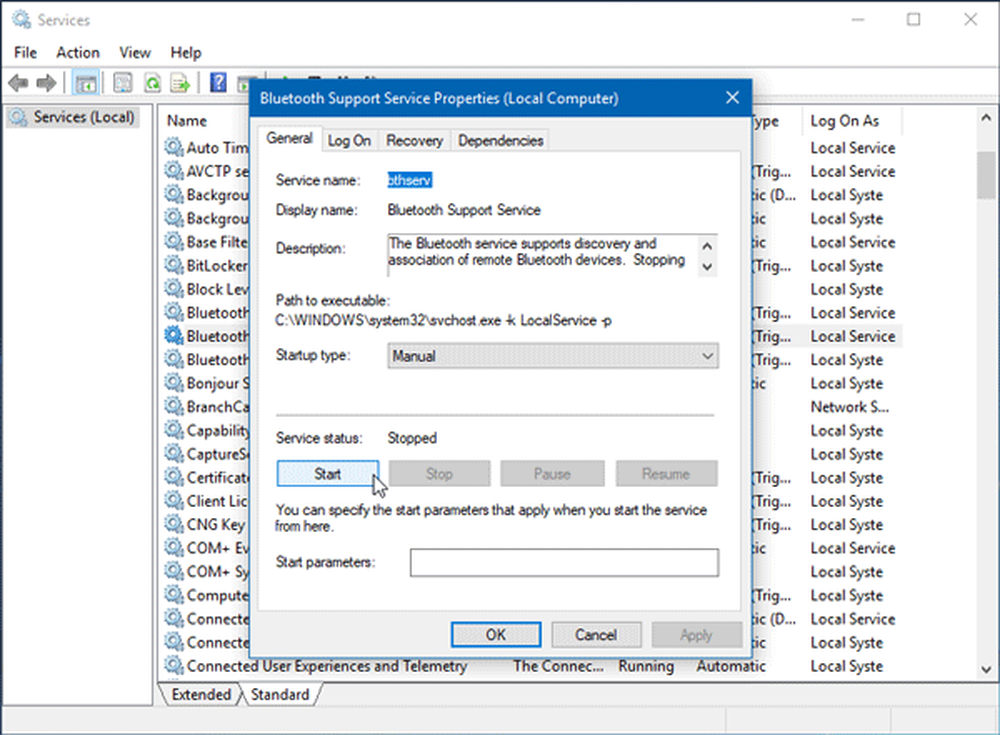Open the File menu
The image size is (1000, 735).
pyautogui.click(x=26, y=52)
